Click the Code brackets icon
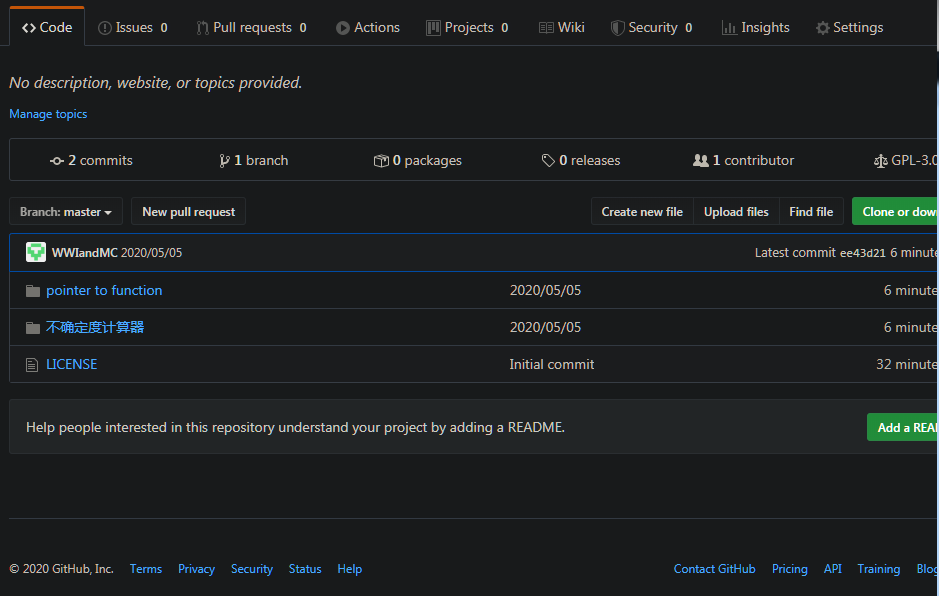Screen dimensions: 939x596 pos(29,28)
